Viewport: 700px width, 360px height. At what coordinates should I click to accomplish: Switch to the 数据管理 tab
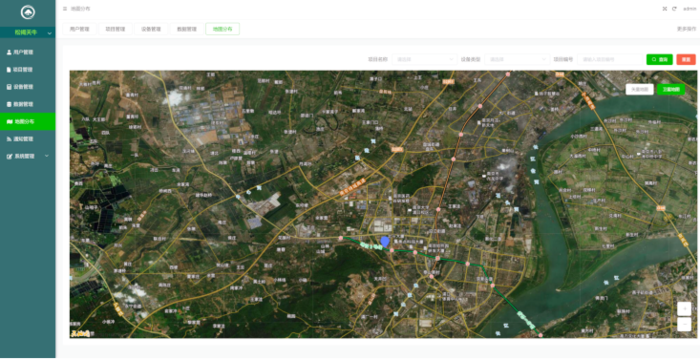tap(187, 29)
